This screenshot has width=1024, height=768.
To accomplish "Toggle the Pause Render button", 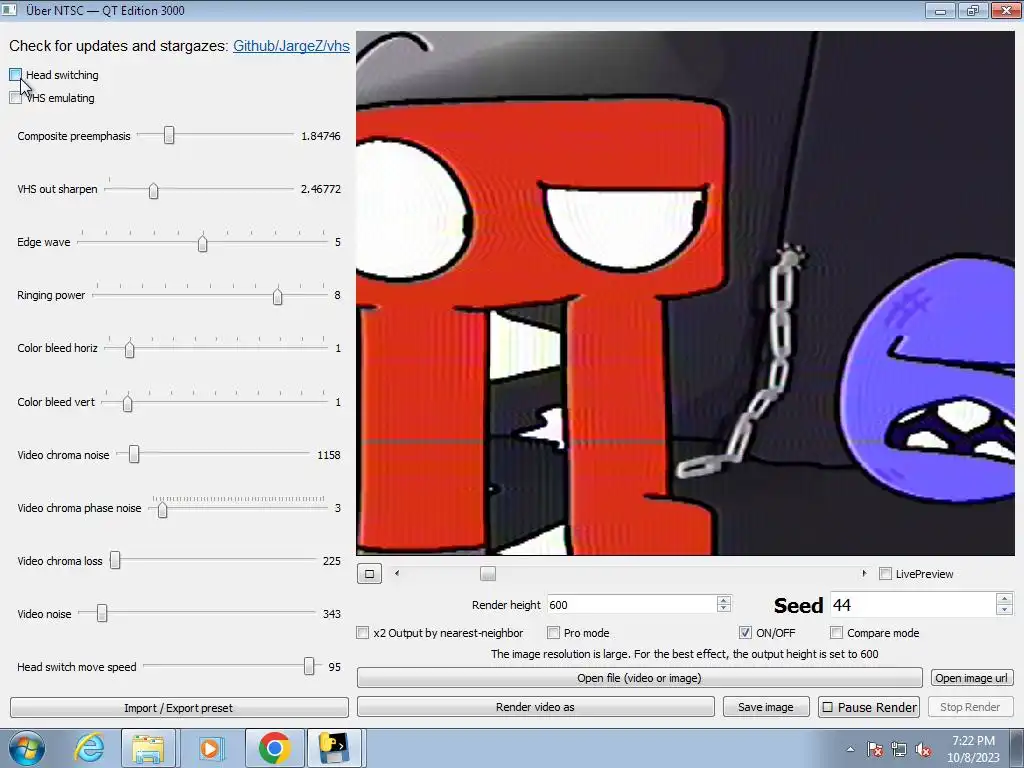I will click(869, 707).
